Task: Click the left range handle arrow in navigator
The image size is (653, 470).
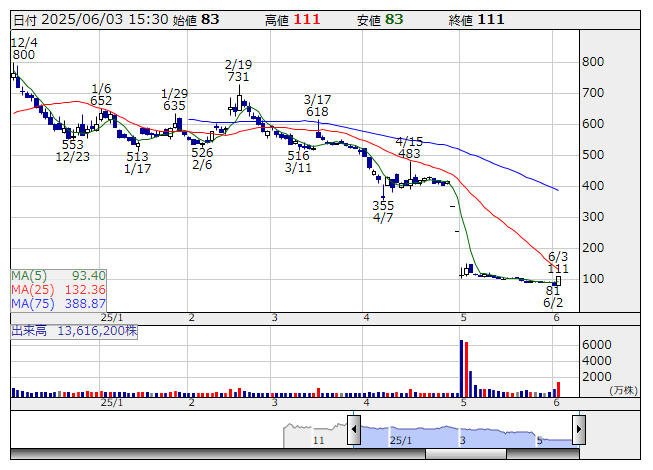Action: coord(354,429)
